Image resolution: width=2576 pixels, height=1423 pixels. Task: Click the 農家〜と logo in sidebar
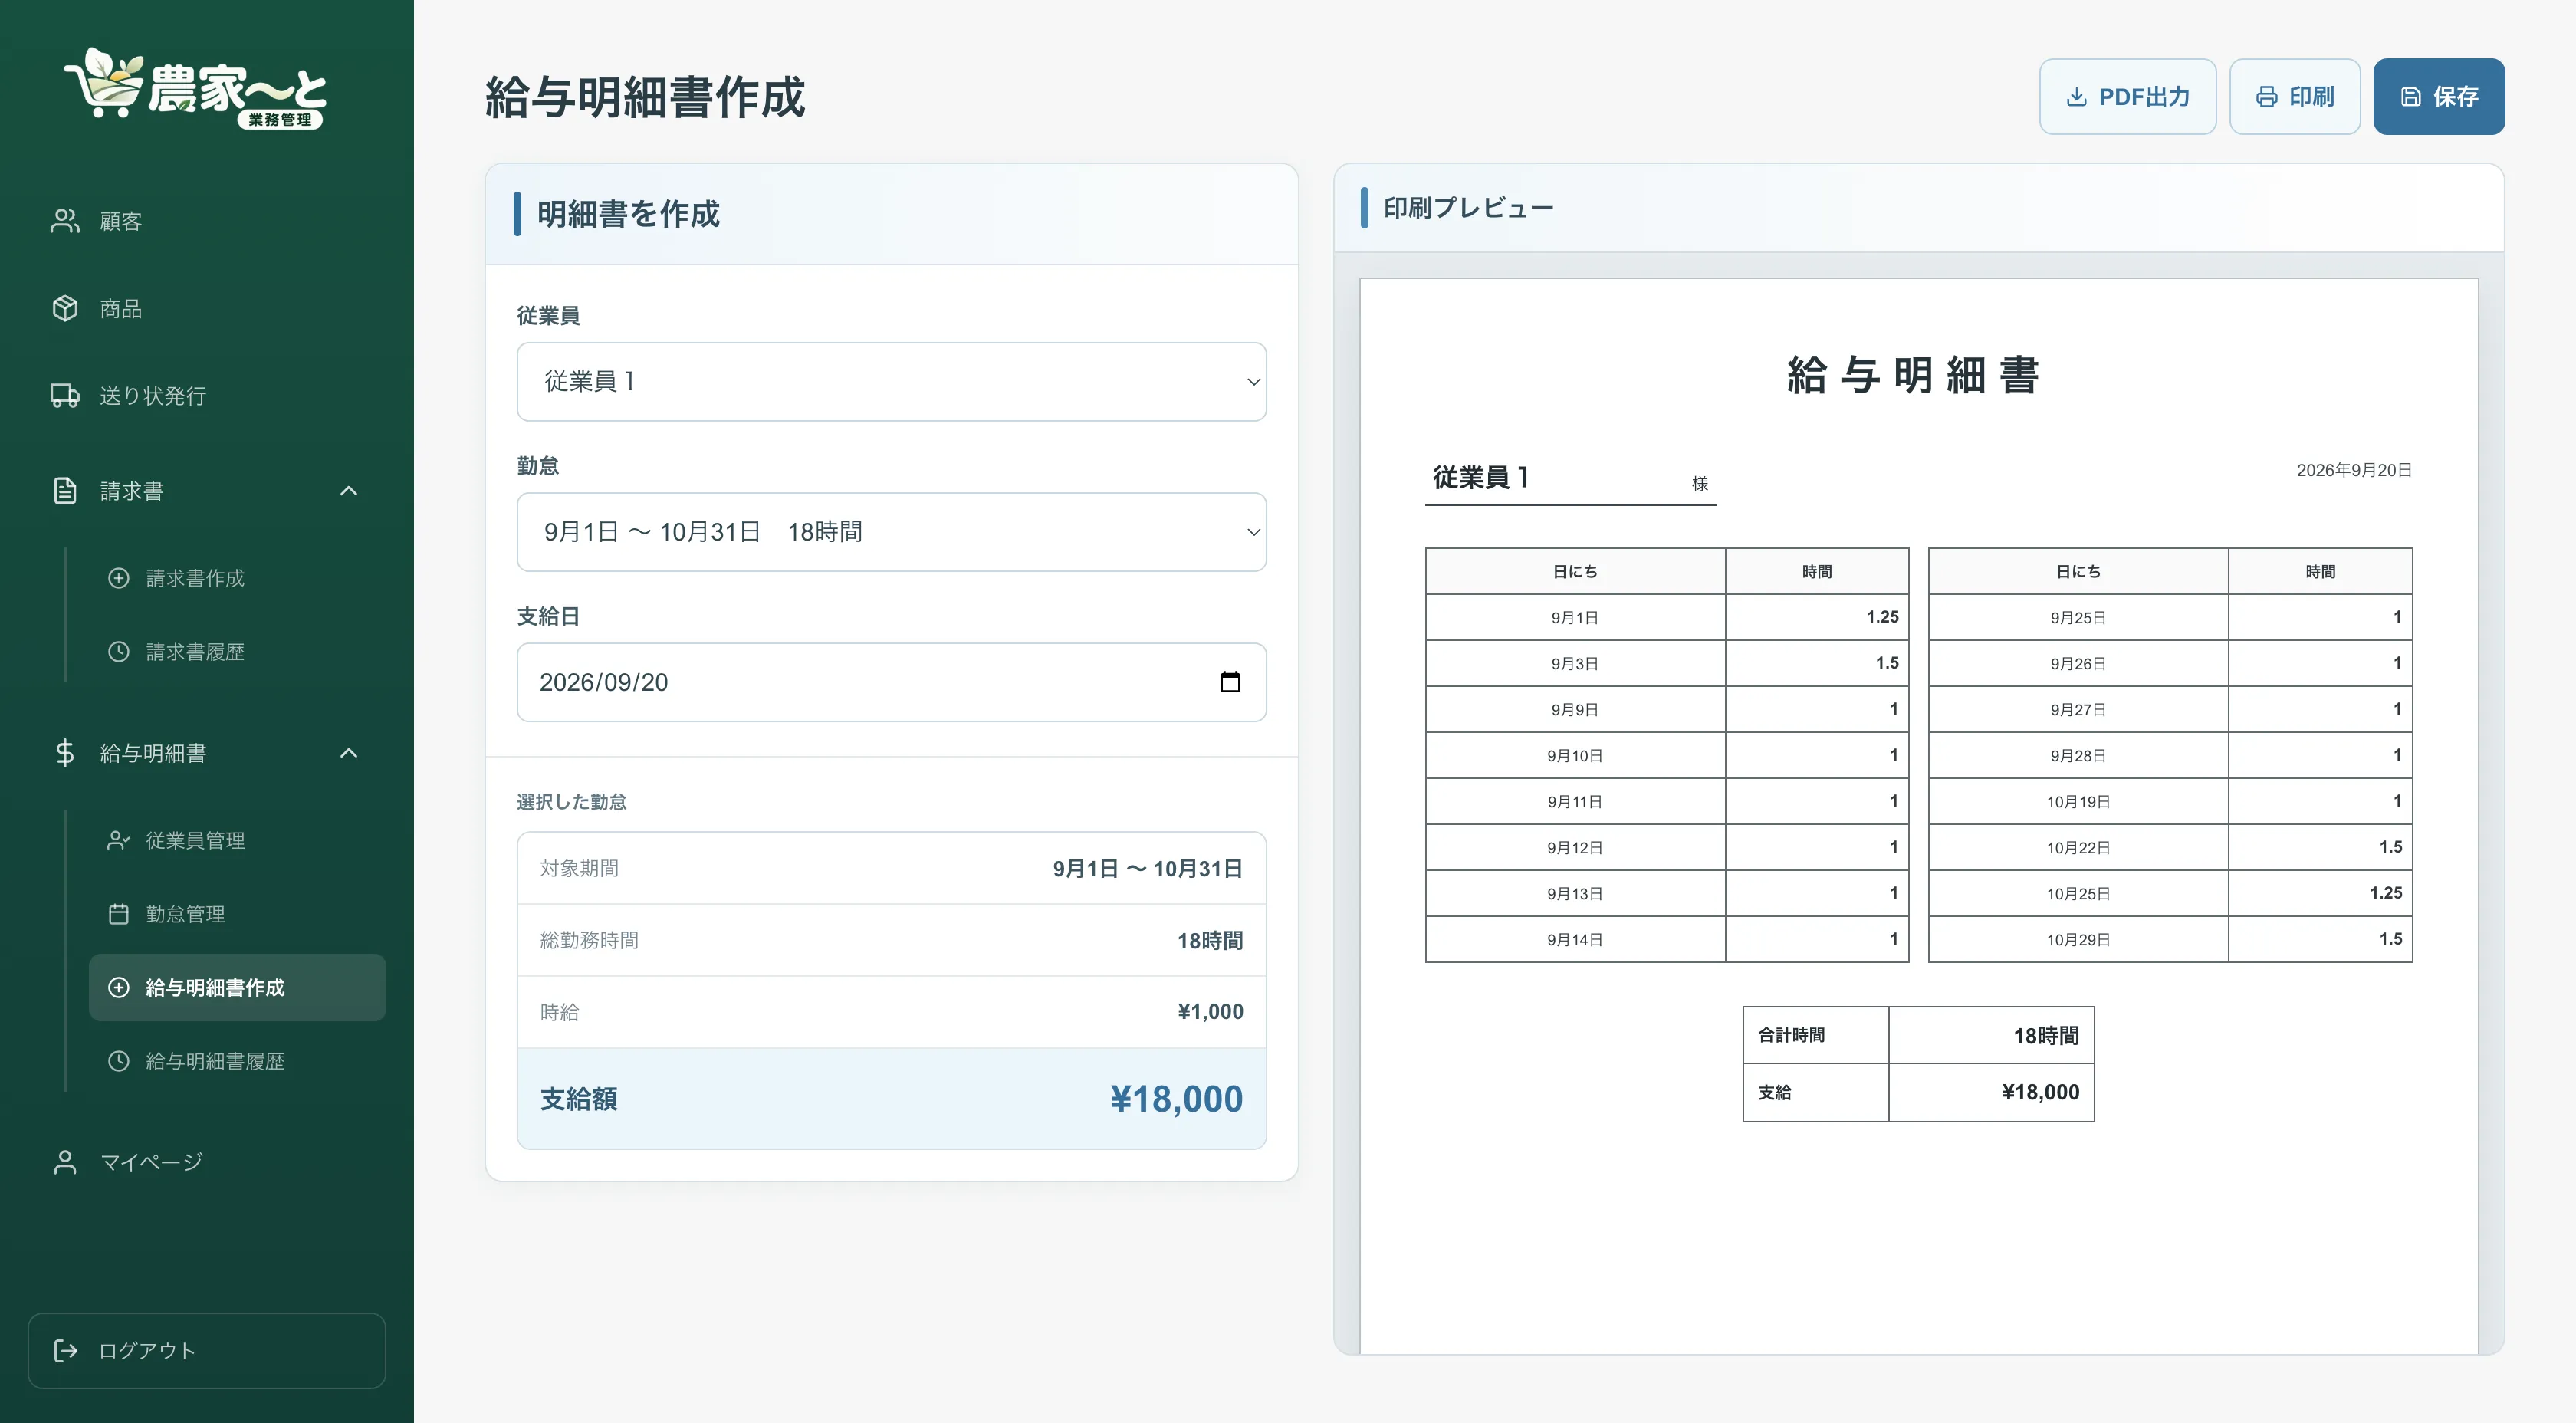point(196,88)
